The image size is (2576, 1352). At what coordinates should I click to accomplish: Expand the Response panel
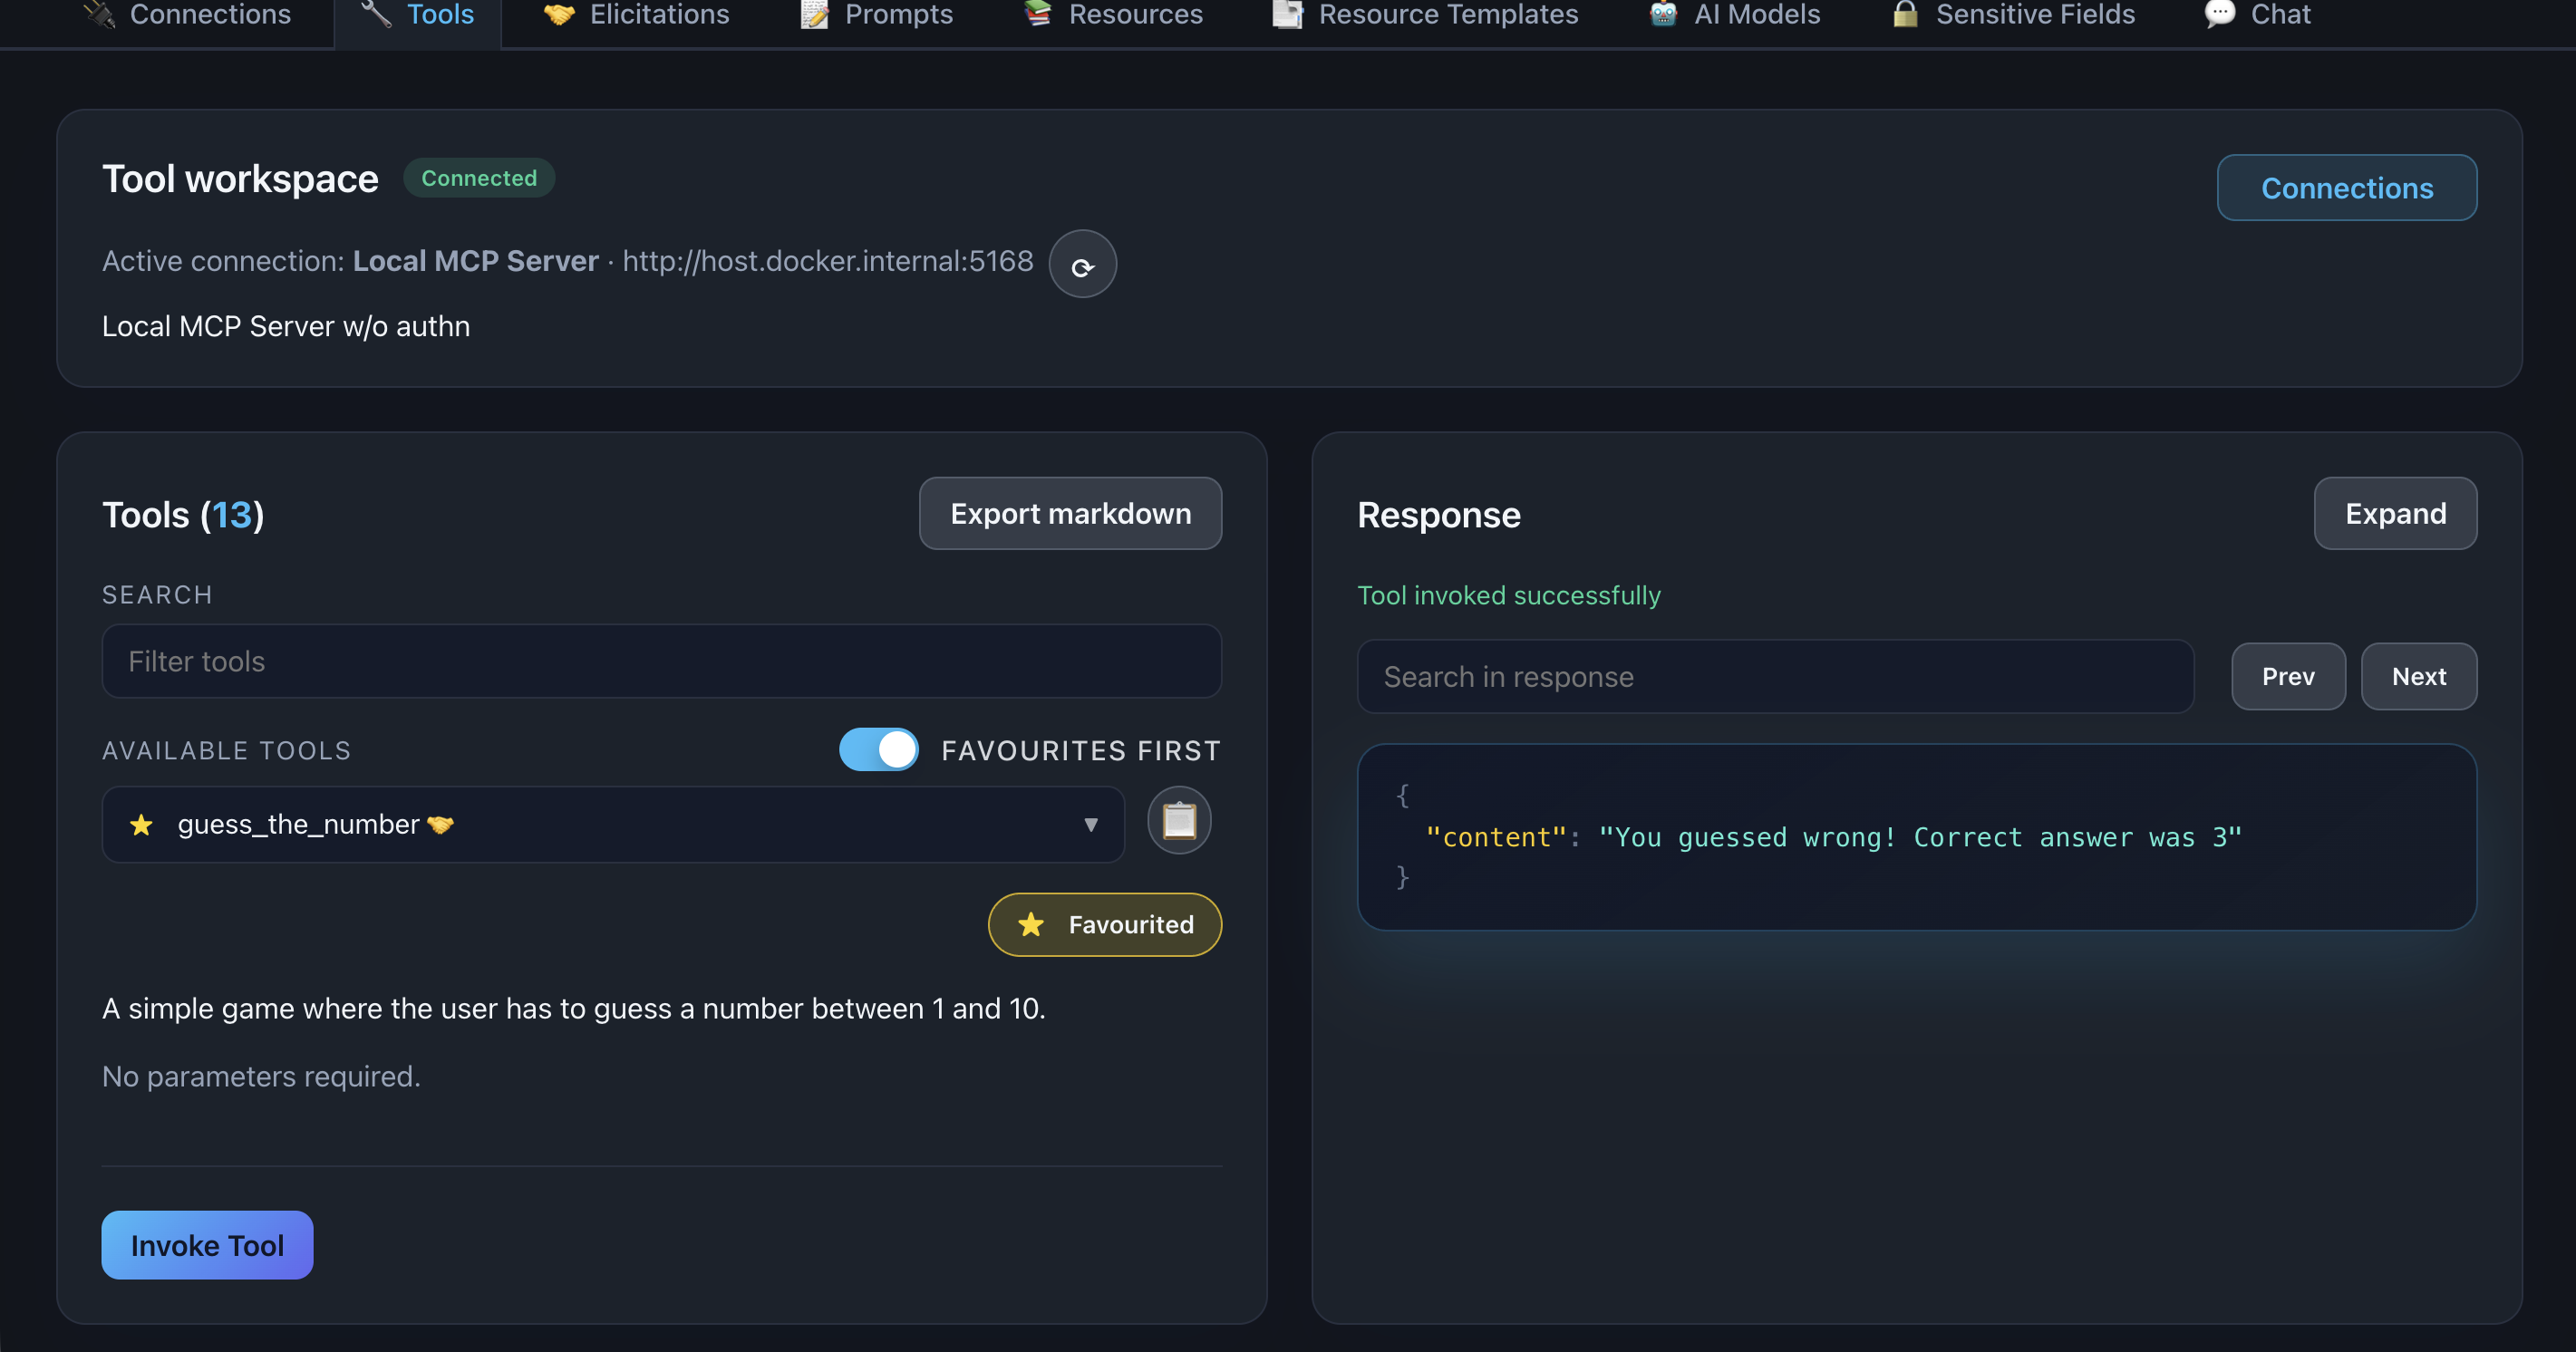[2394, 514]
